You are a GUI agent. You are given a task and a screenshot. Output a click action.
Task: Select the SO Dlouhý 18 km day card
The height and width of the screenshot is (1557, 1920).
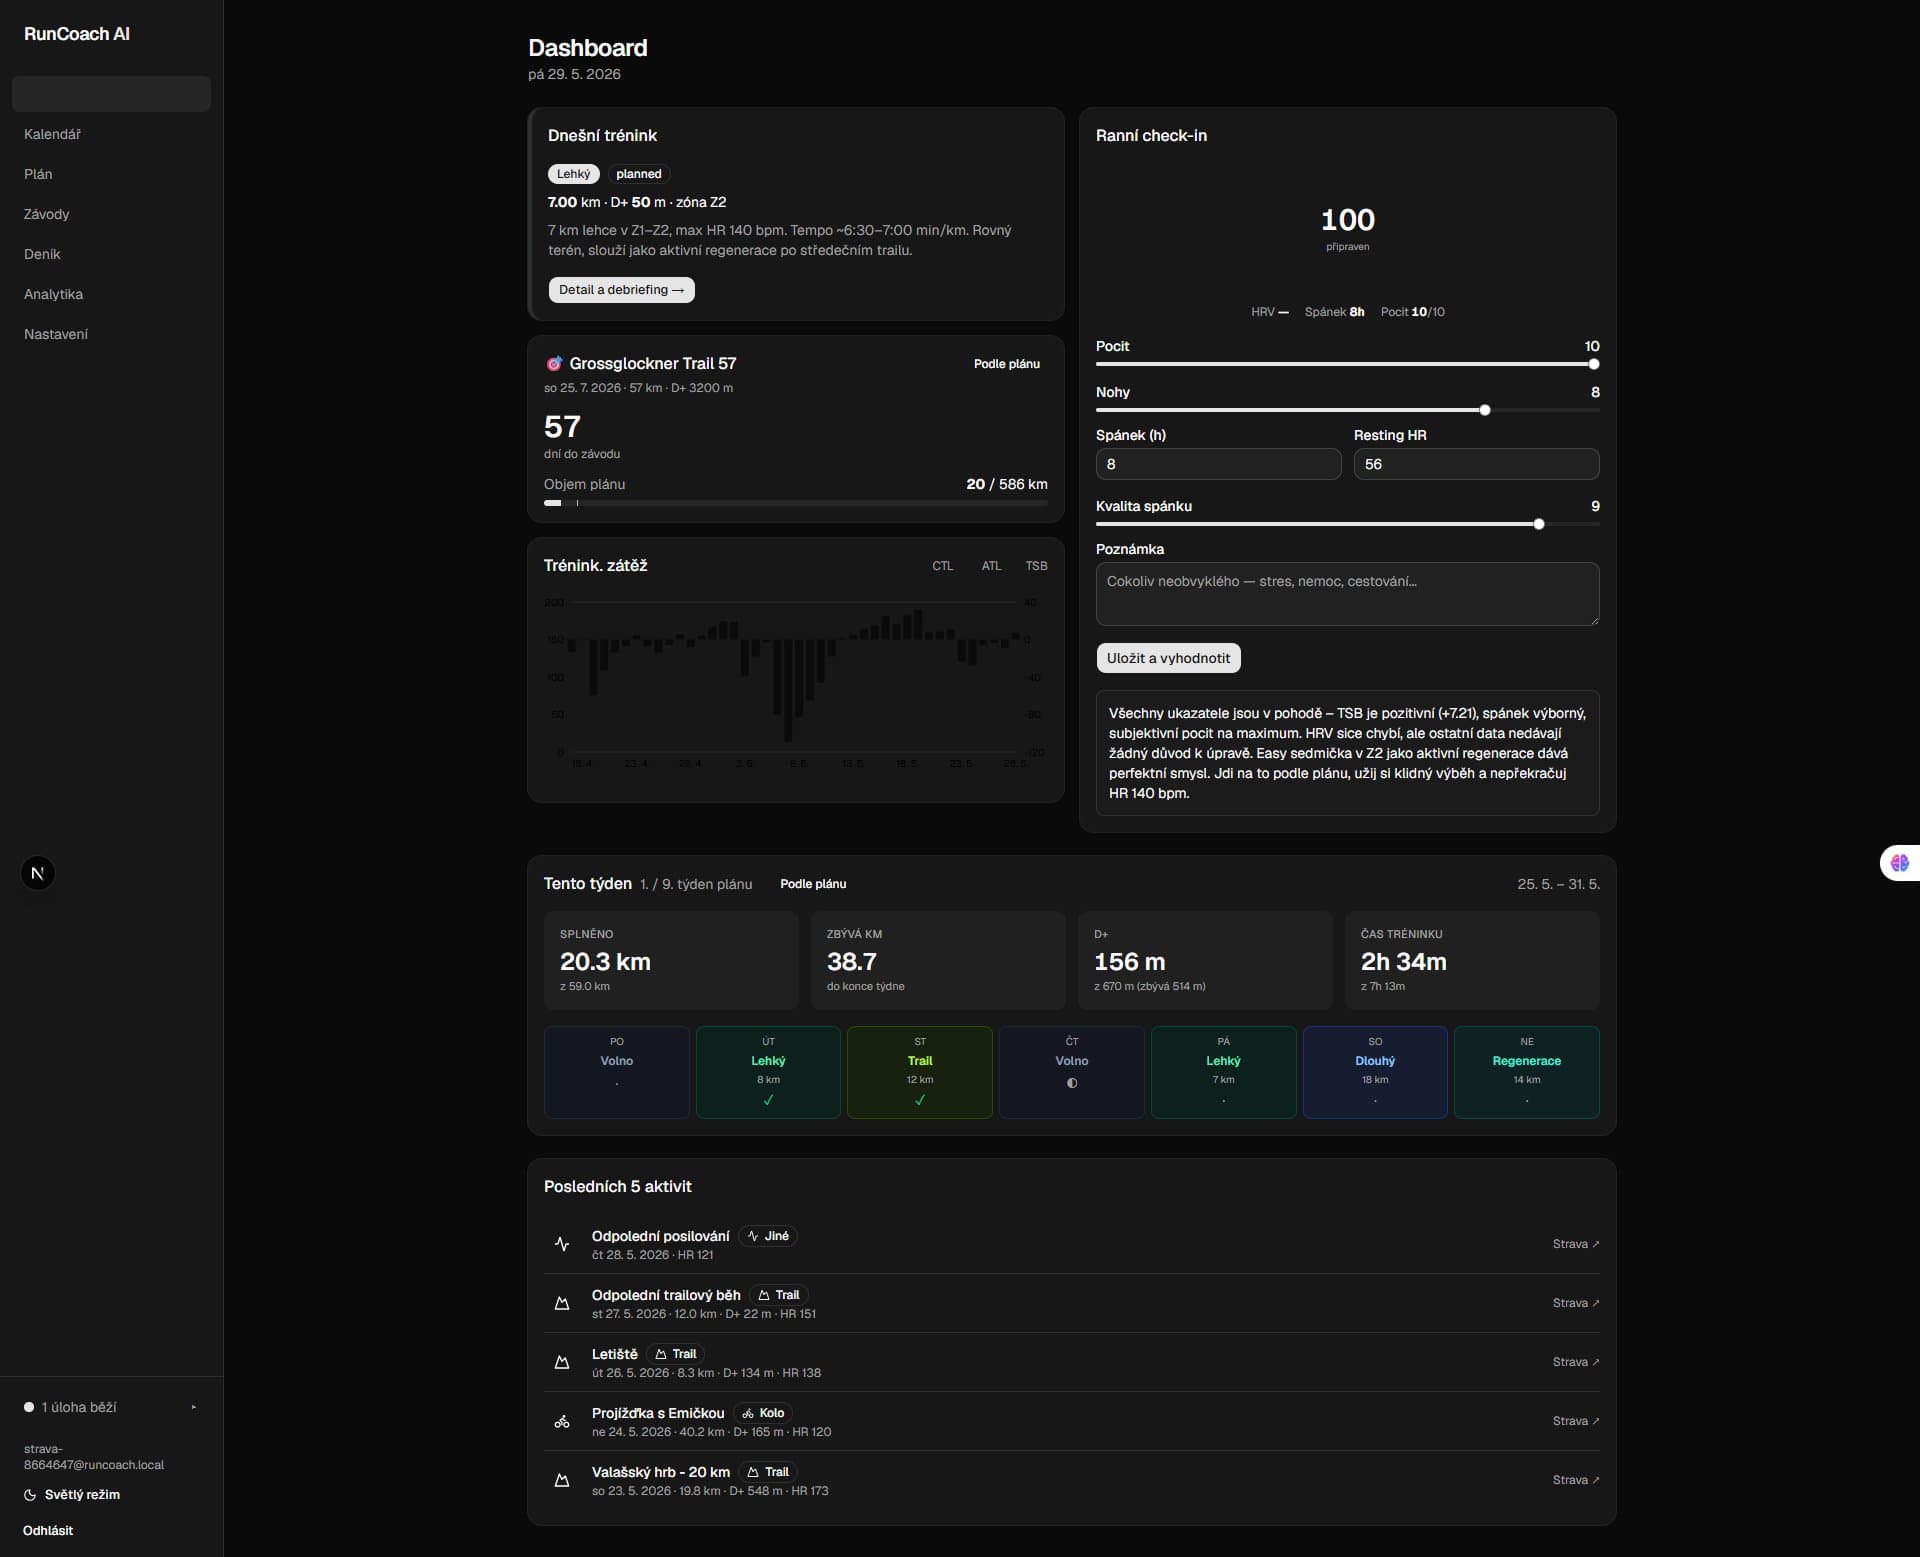[x=1375, y=1072]
